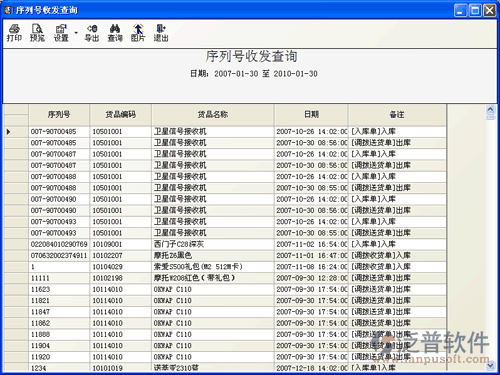The width and height of the screenshot is (500, 375).
Task: Click the 货品名称 column header
Action: 213,115
